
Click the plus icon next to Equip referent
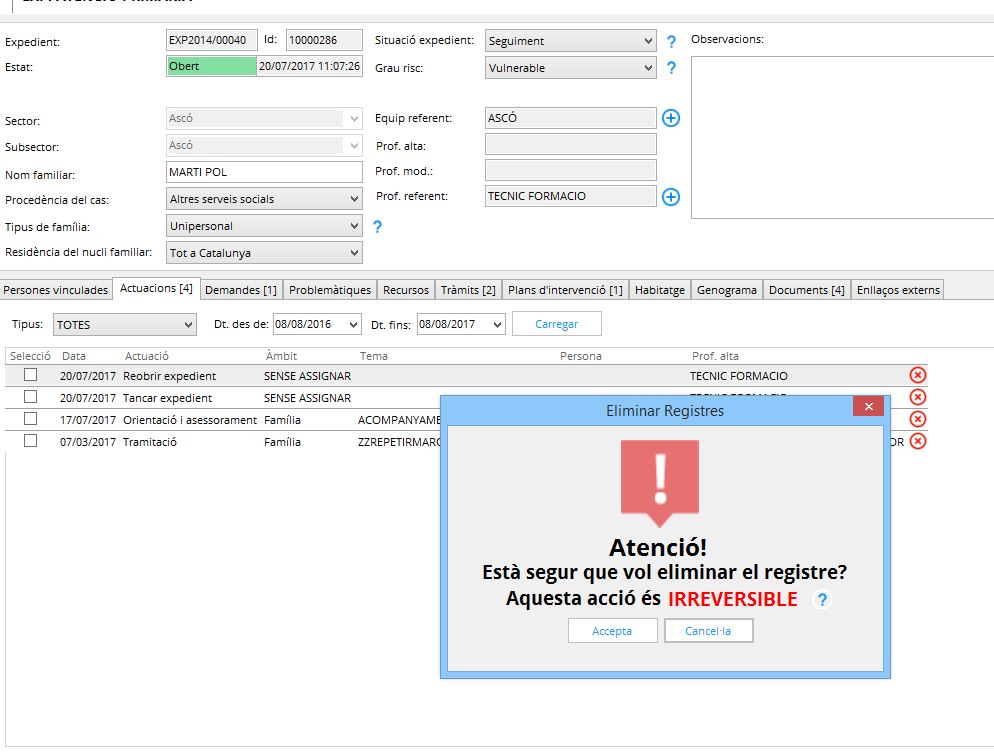(671, 118)
